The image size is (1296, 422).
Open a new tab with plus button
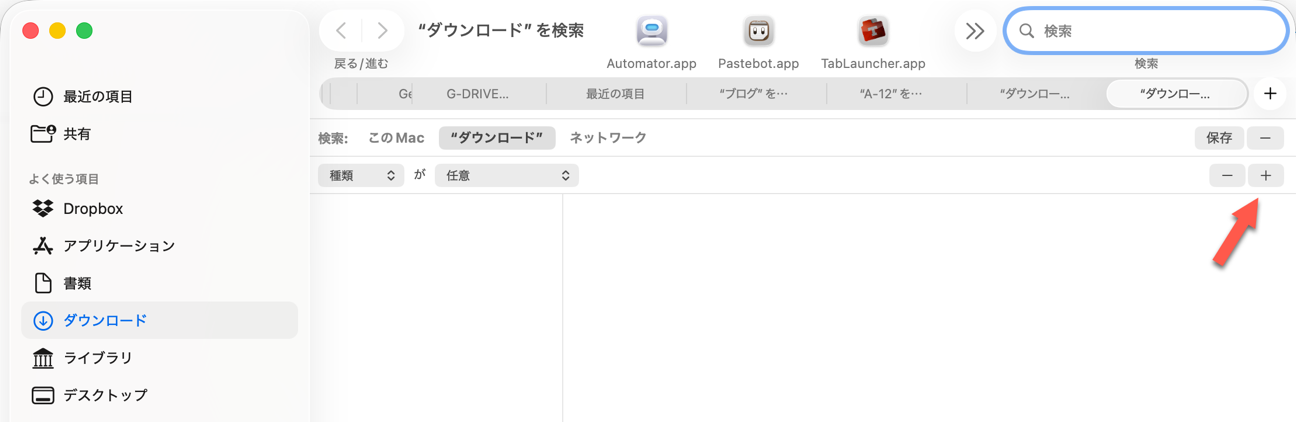pos(1270,94)
